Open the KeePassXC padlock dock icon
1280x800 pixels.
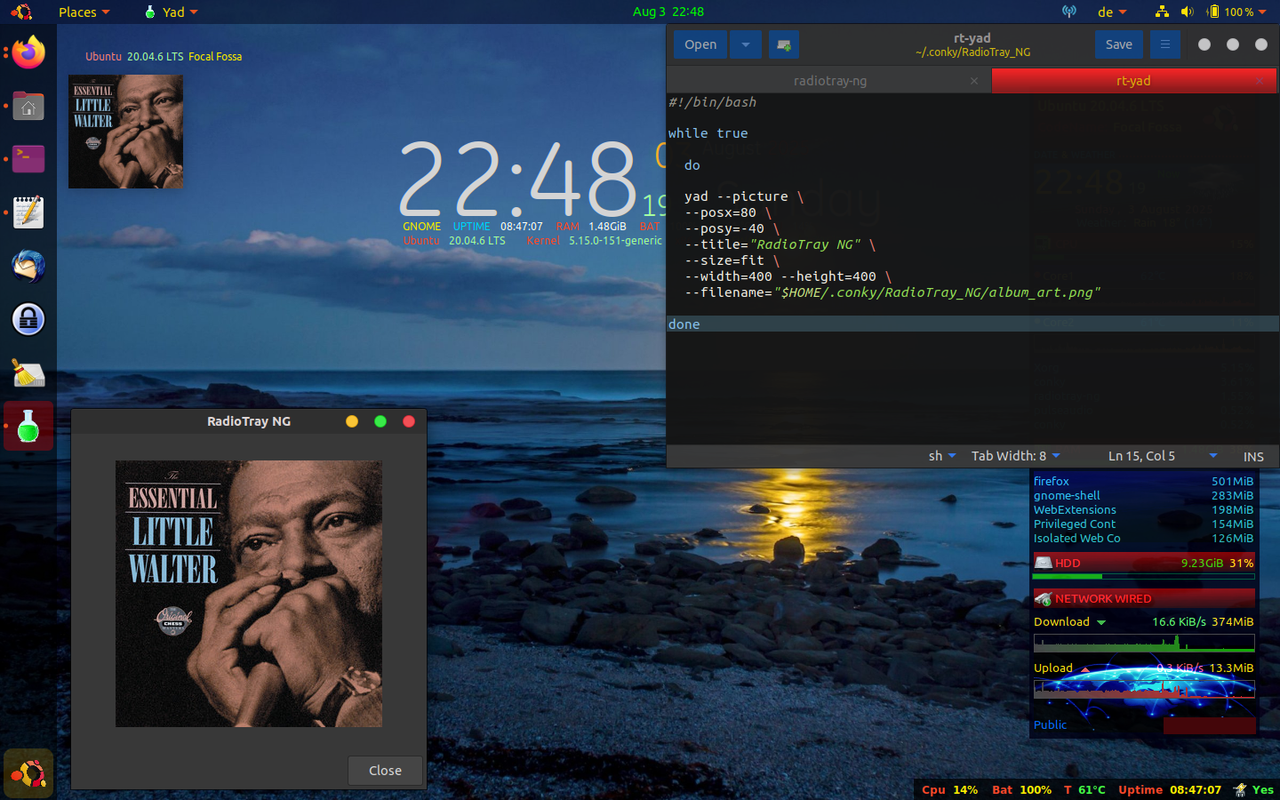(28, 320)
